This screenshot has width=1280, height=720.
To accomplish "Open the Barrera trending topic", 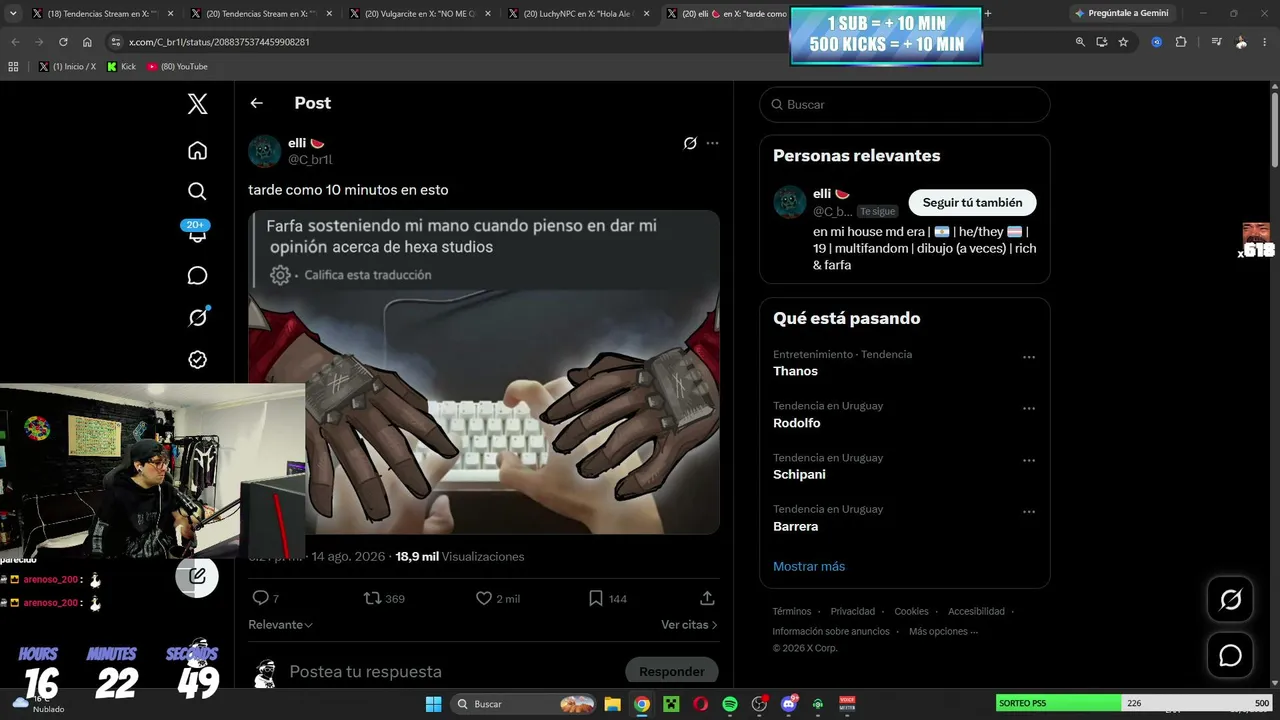I will point(795,527).
